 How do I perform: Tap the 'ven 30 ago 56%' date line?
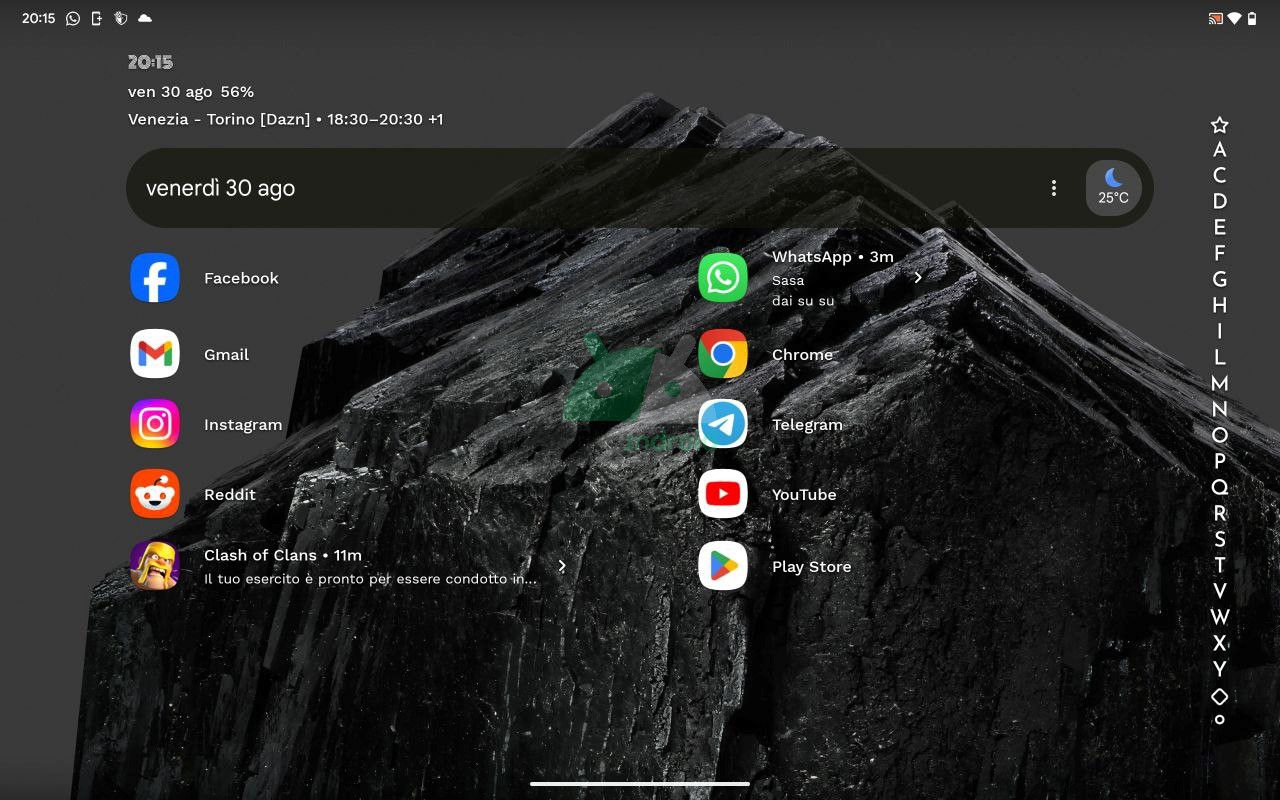[191, 91]
